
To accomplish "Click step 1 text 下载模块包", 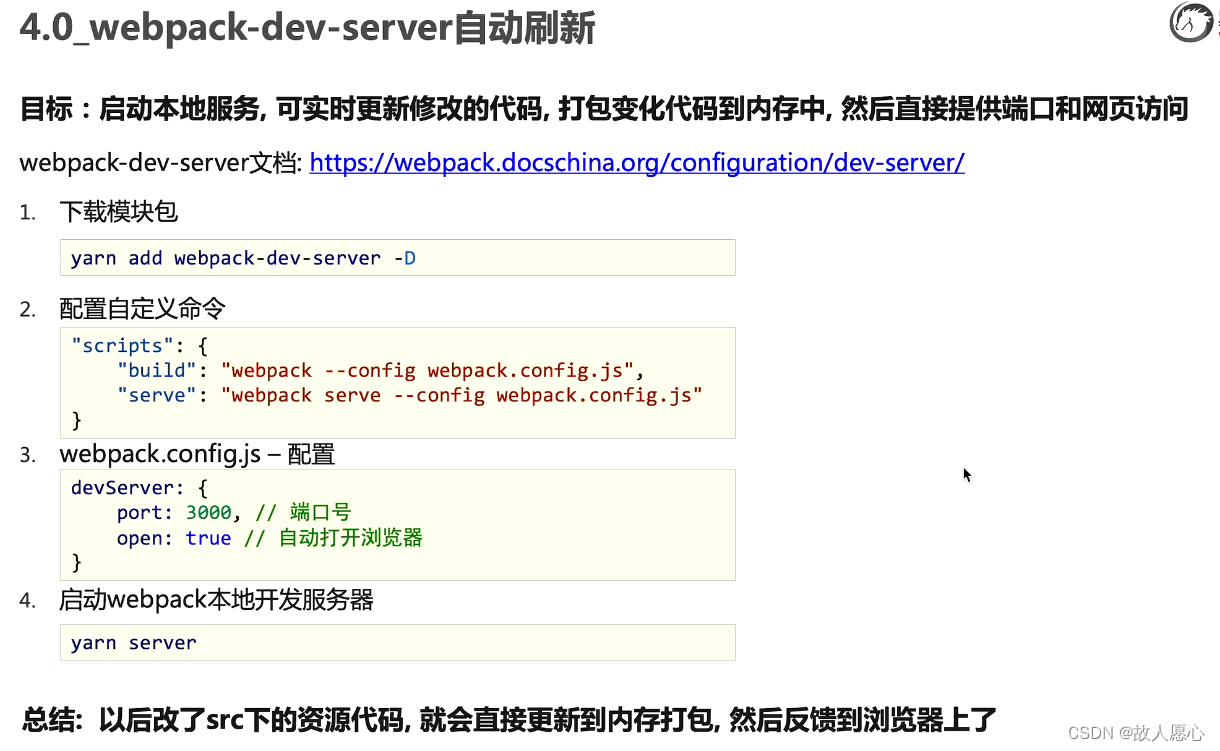I will pyautogui.click(x=119, y=212).
